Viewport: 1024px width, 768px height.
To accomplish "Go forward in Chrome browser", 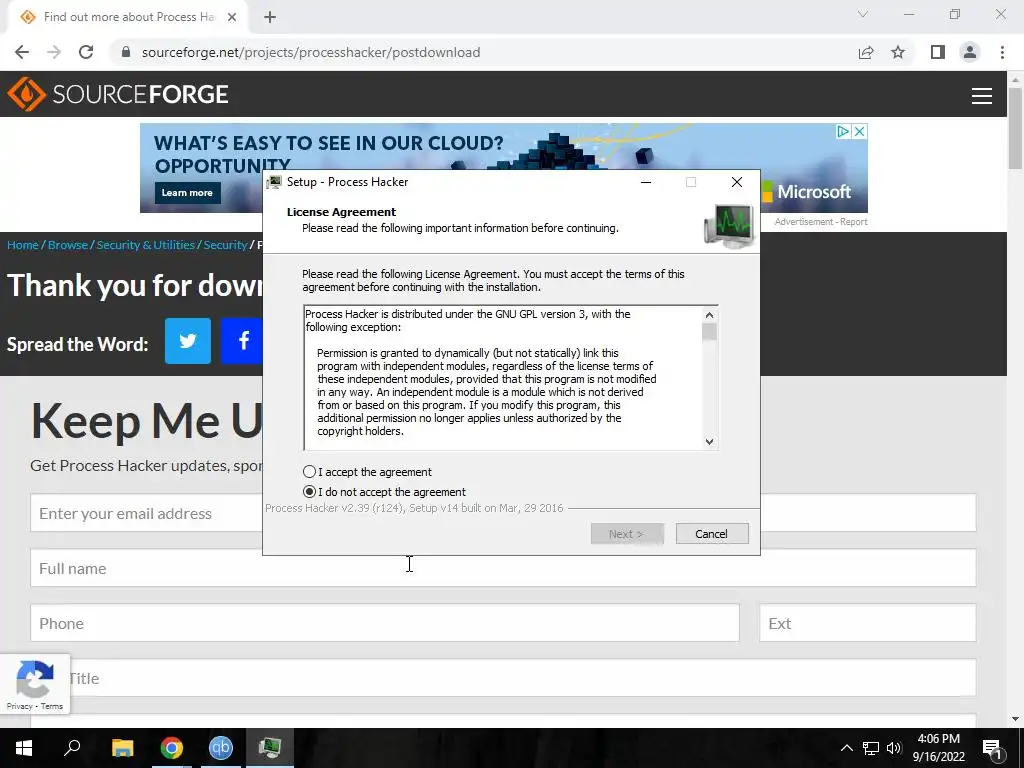I will tap(54, 52).
